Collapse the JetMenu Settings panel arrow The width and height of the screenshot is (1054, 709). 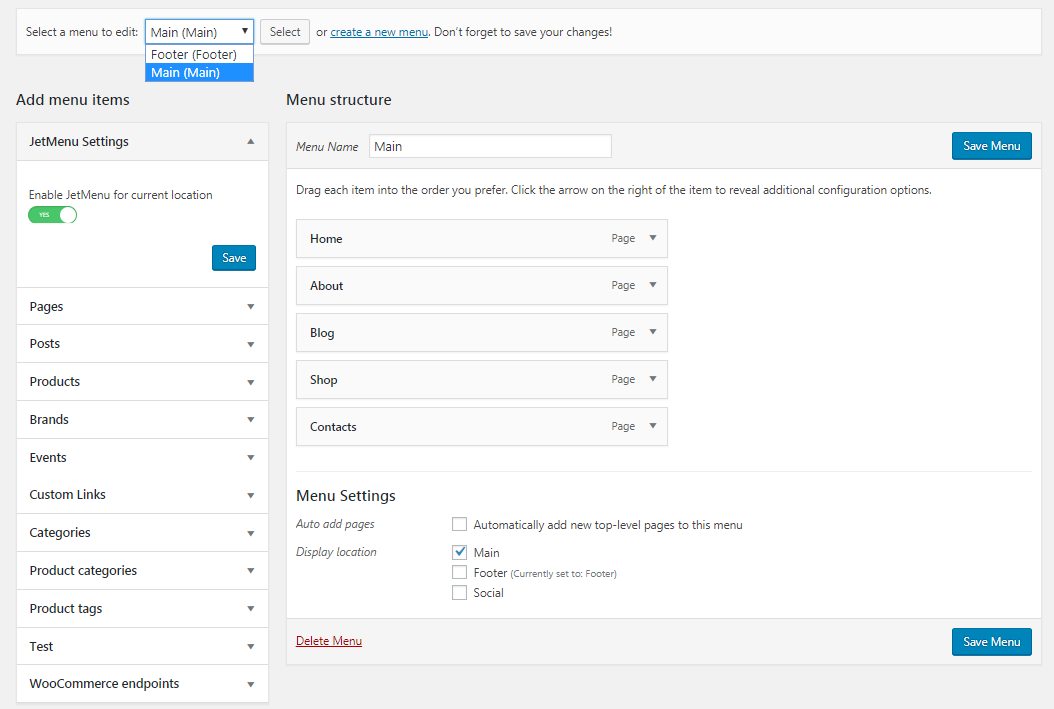[251, 142]
